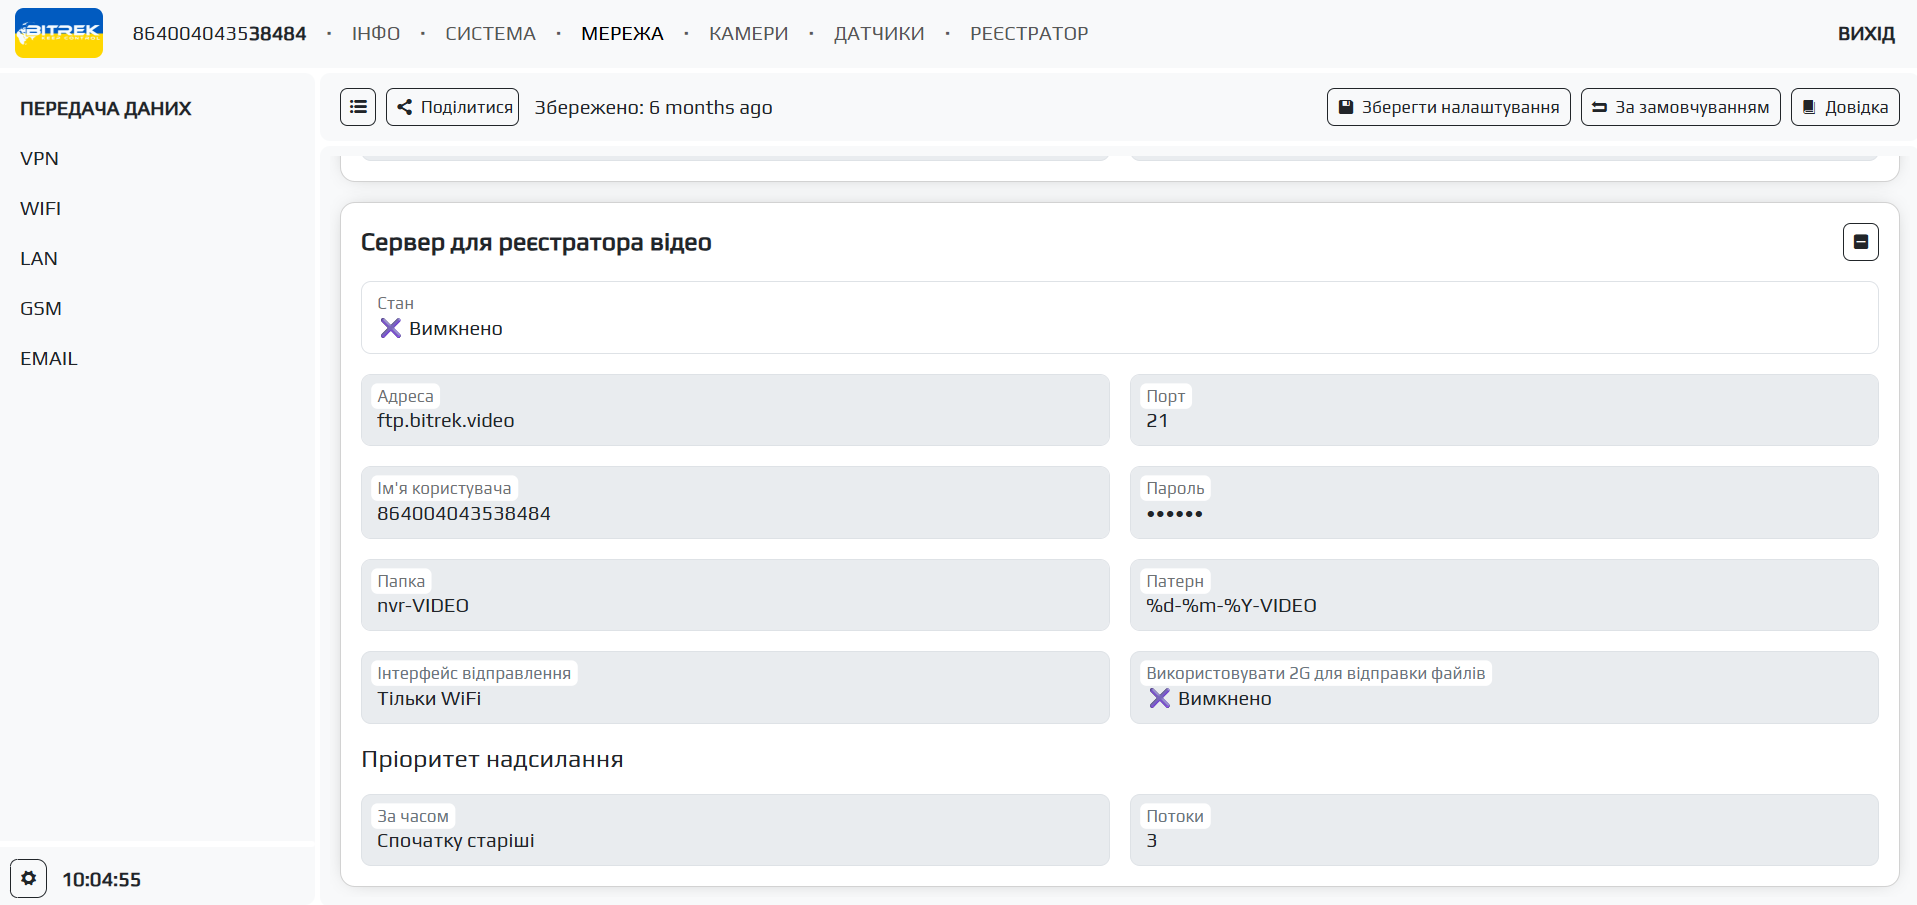
Task: Select VPN in the sidebar
Action: pyautogui.click(x=40, y=159)
